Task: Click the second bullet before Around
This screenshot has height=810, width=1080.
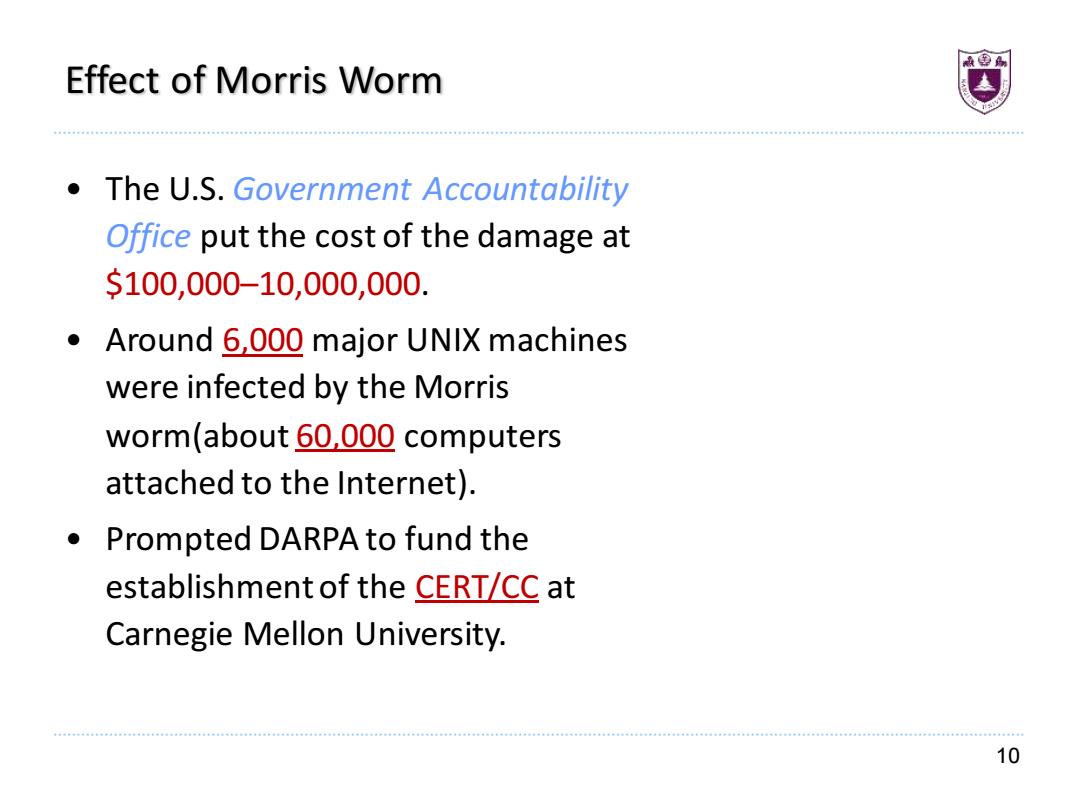Action: coord(74,340)
